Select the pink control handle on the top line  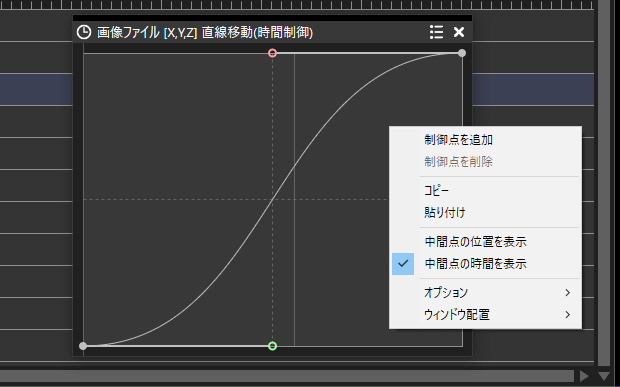pyautogui.click(x=272, y=53)
